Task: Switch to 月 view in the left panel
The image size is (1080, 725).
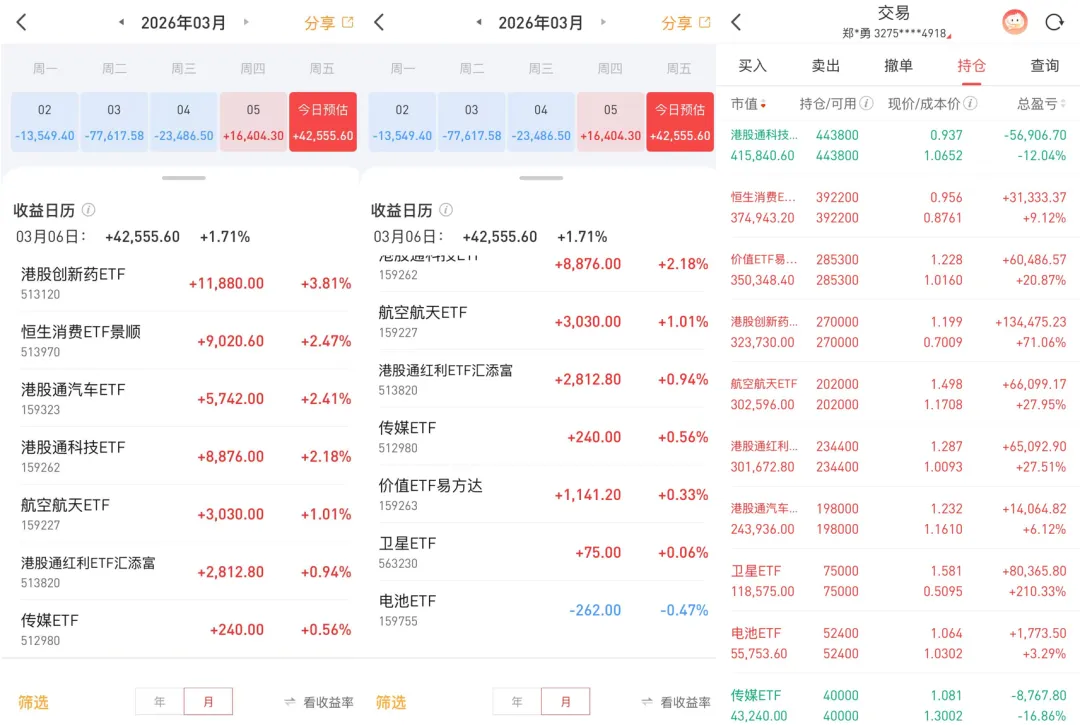Action: (x=208, y=702)
